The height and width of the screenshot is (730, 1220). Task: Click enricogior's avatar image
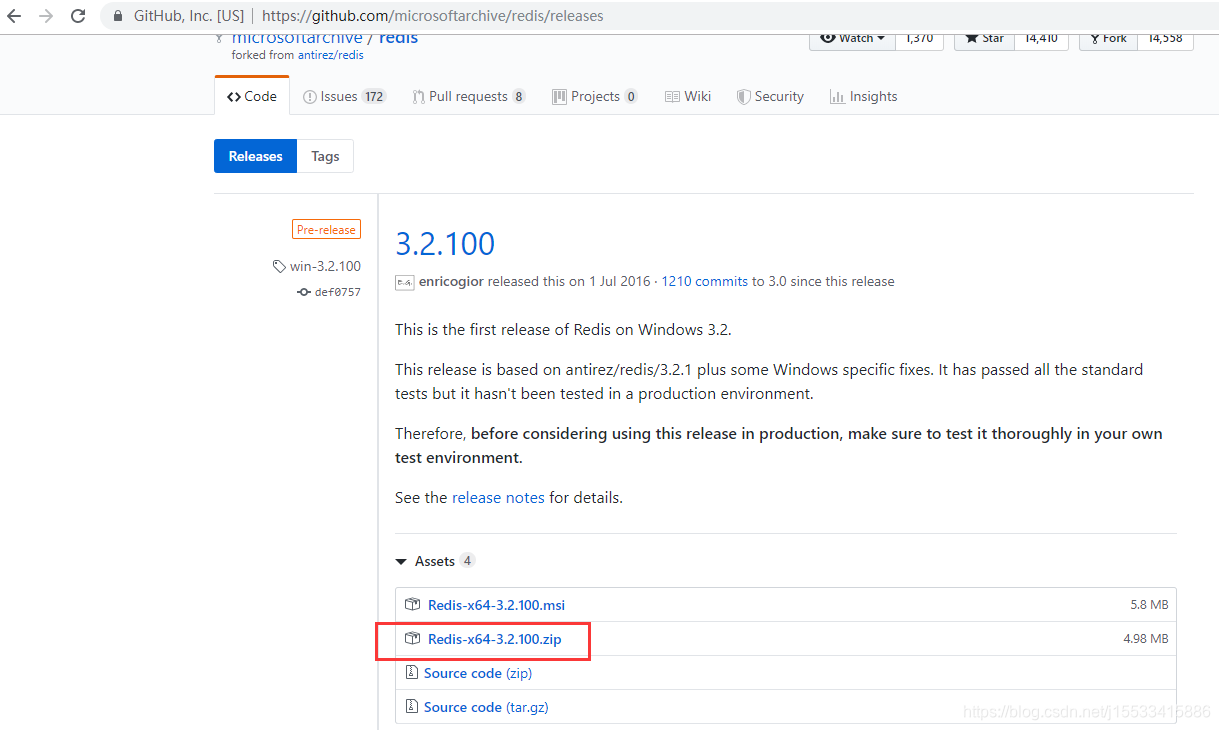pos(404,282)
